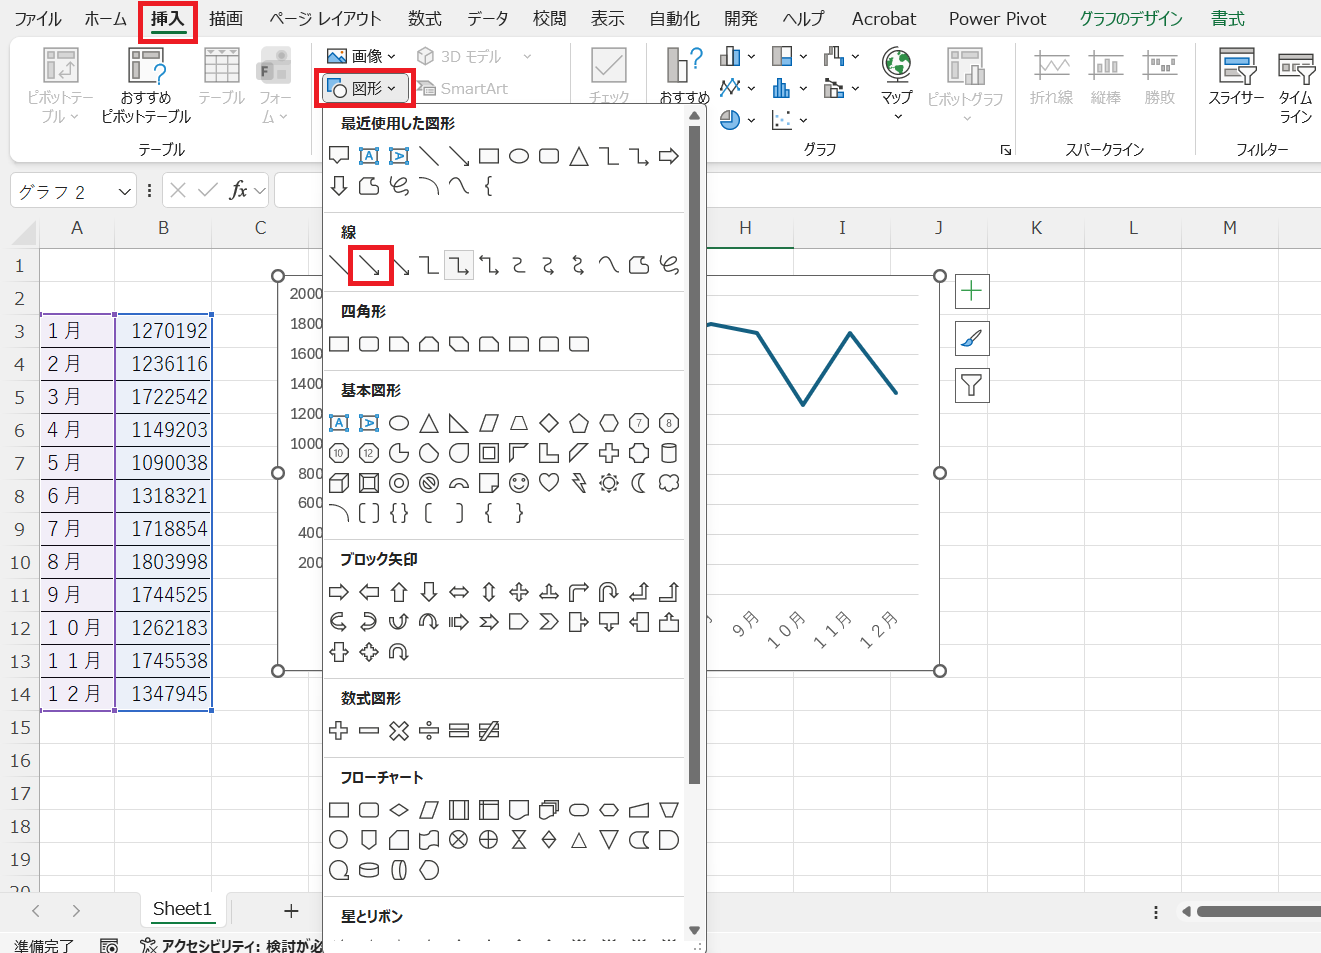
Task: Expand the 画像 dropdown
Action: pos(362,56)
